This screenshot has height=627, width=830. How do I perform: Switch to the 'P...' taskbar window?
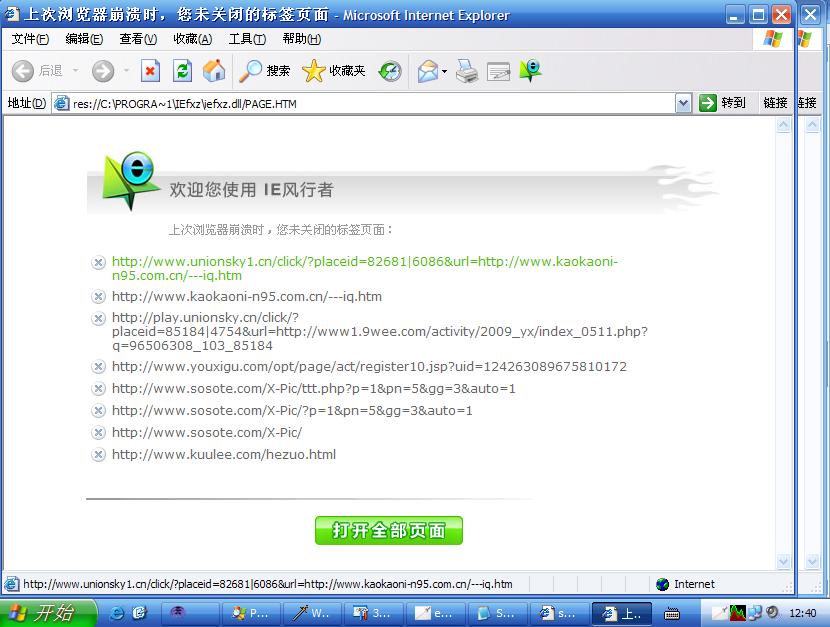pos(251,613)
